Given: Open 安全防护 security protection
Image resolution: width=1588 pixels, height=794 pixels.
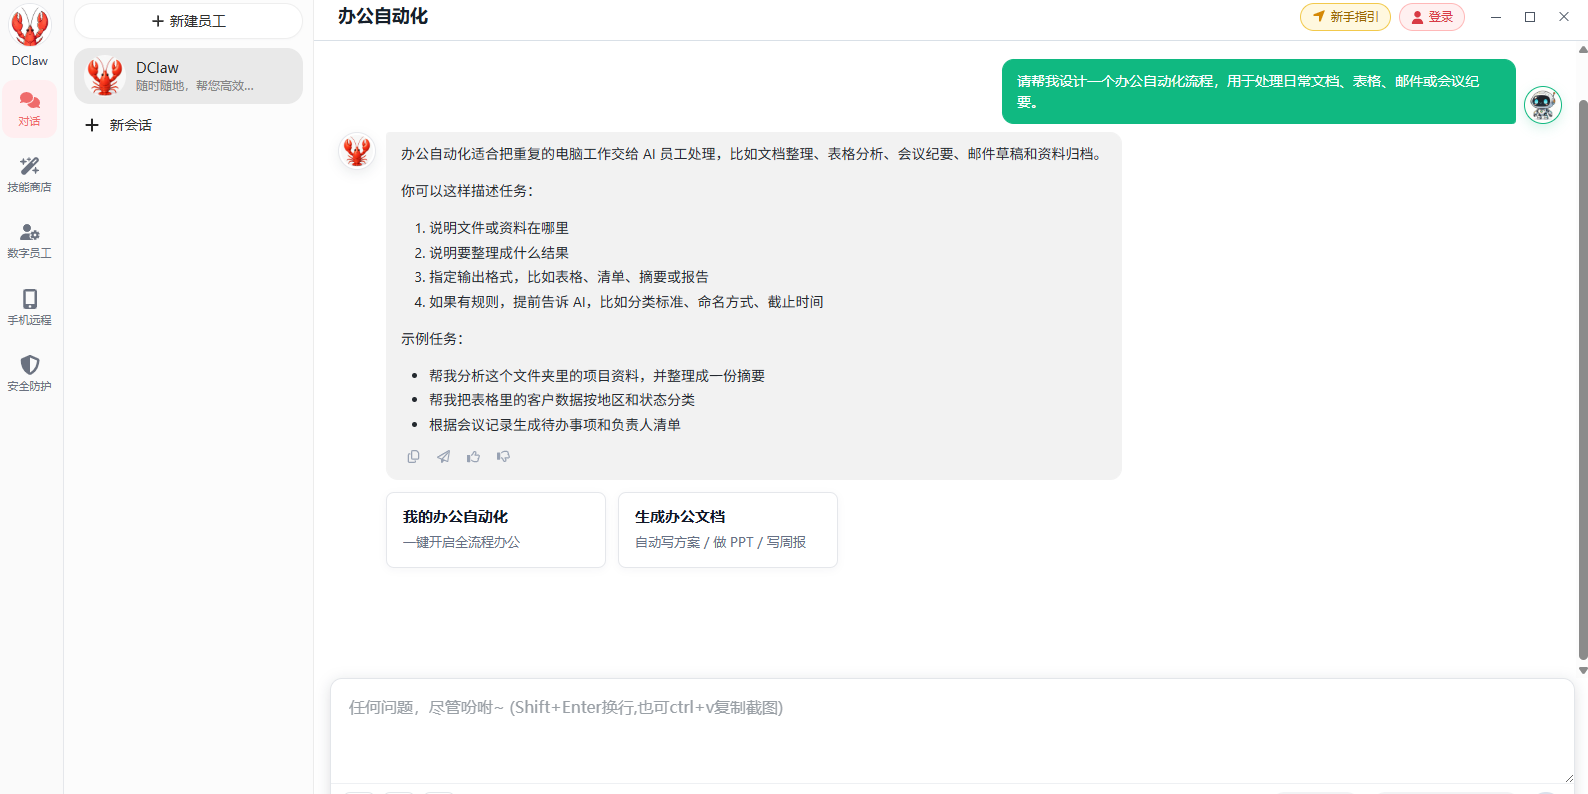Looking at the screenshot, I should 29,373.
